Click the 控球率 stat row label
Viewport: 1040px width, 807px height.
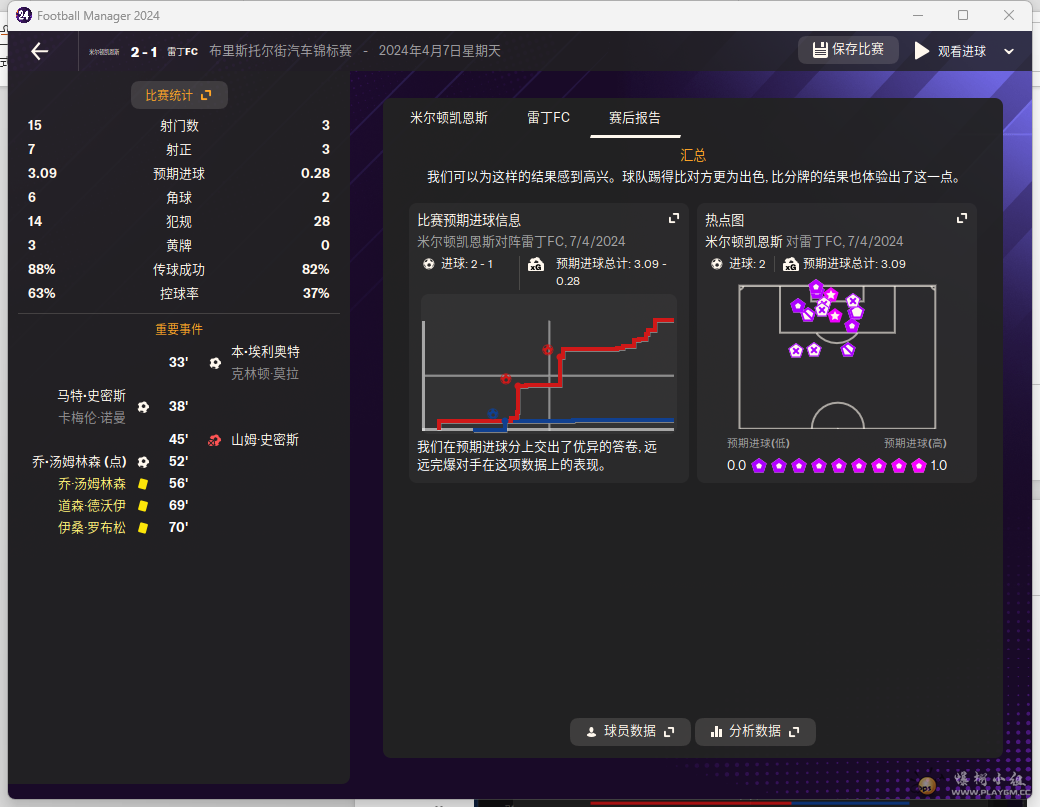[x=179, y=294]
